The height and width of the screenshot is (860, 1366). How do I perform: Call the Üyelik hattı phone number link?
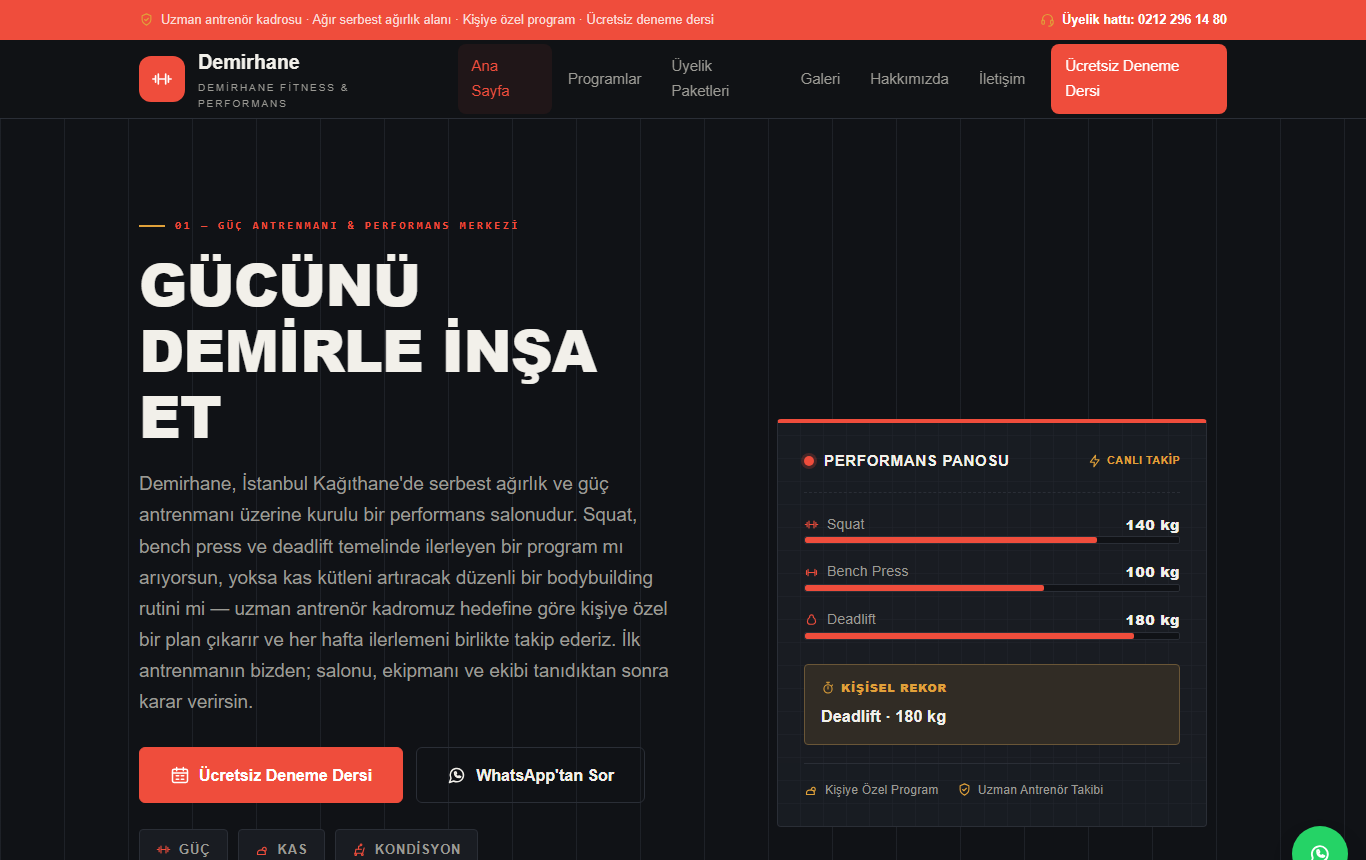[1144, 20]
